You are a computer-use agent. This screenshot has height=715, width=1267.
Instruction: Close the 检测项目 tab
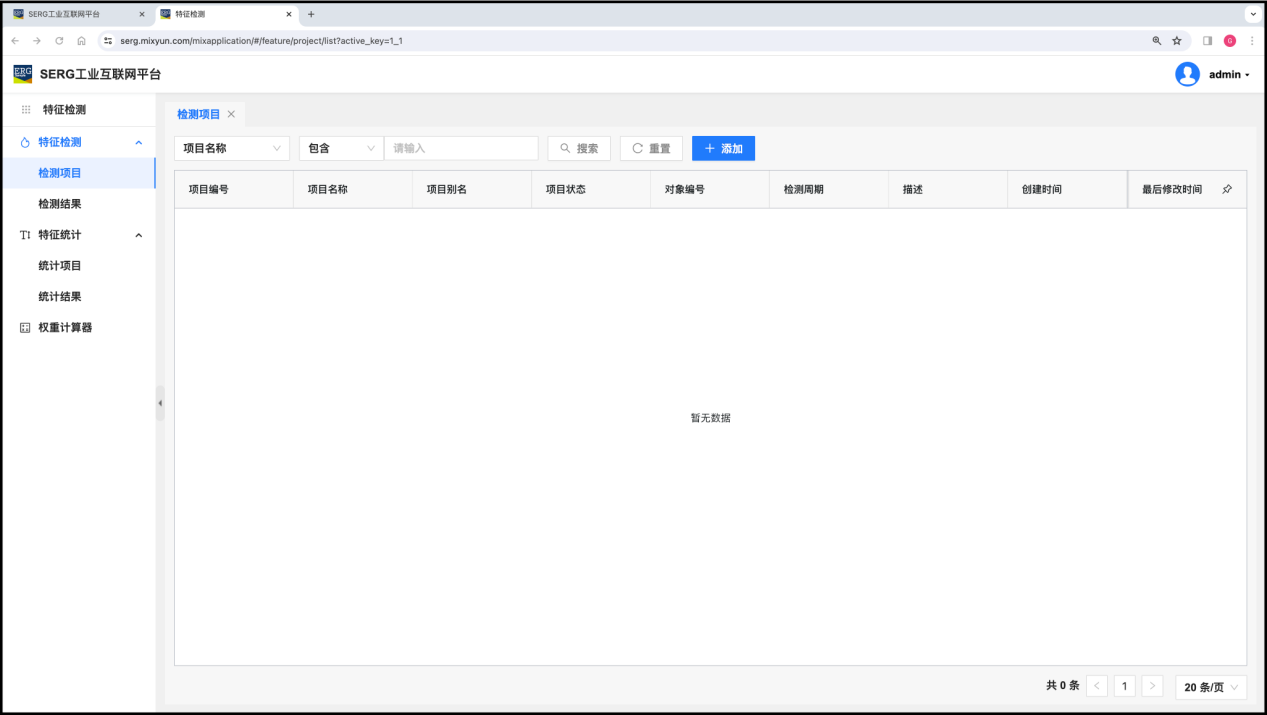[x=231, y=114]
